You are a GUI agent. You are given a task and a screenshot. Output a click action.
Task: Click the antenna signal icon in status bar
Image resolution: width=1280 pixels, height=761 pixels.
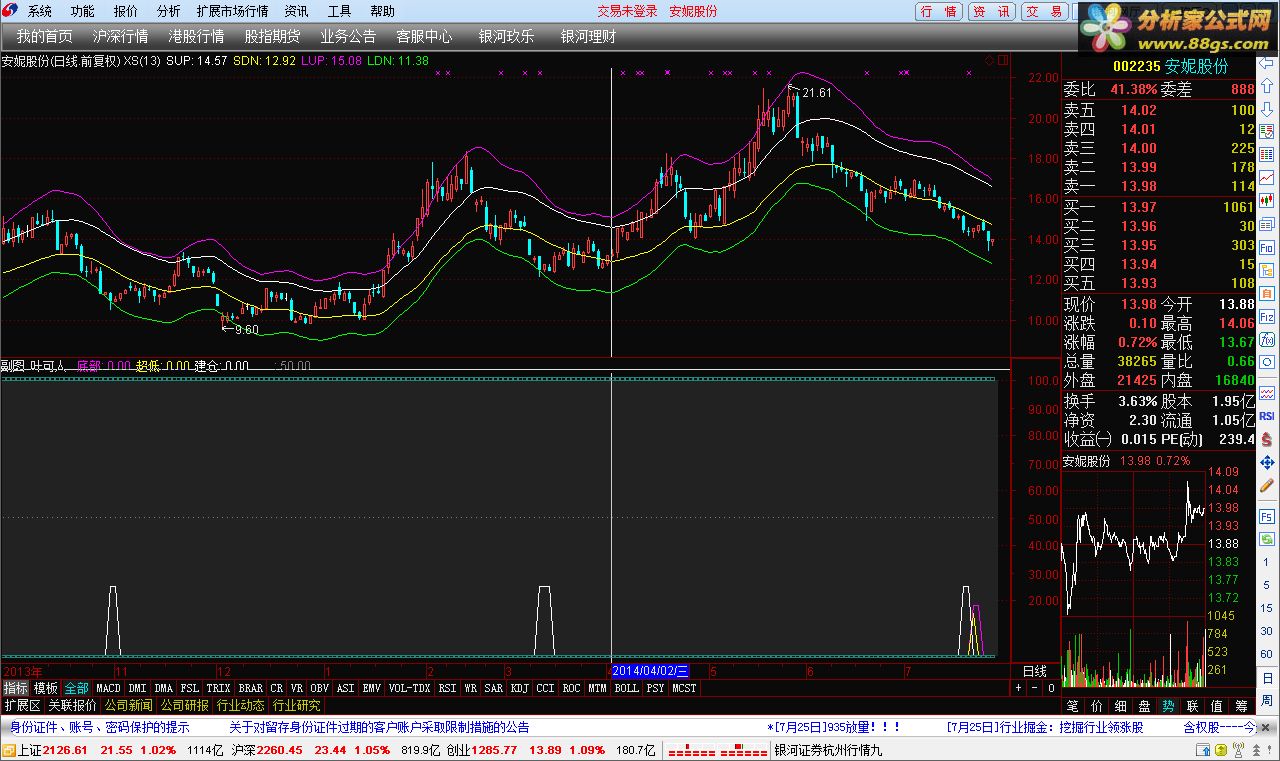[1238, 749]
